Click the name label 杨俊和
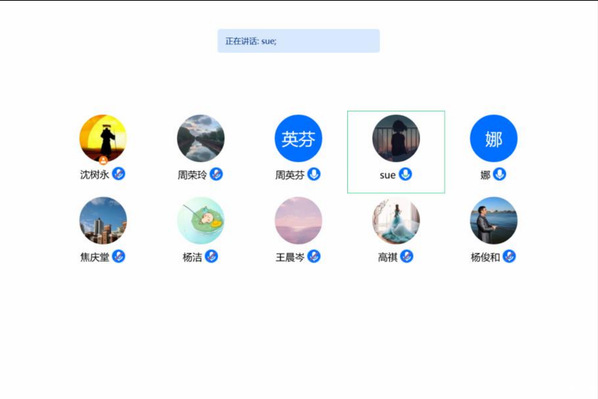 [485, 257]
